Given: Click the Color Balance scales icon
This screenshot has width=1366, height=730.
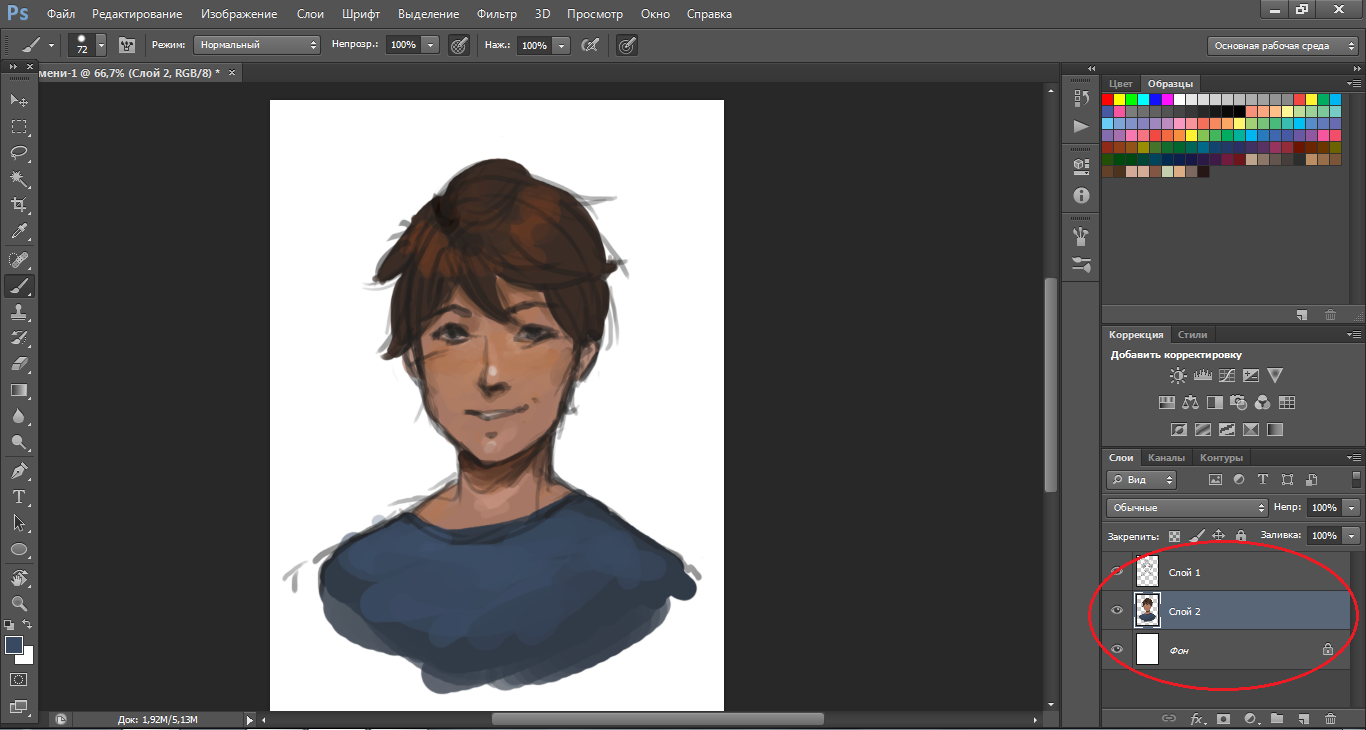Looking at the screenshot, I should (x=1190, y=403).
